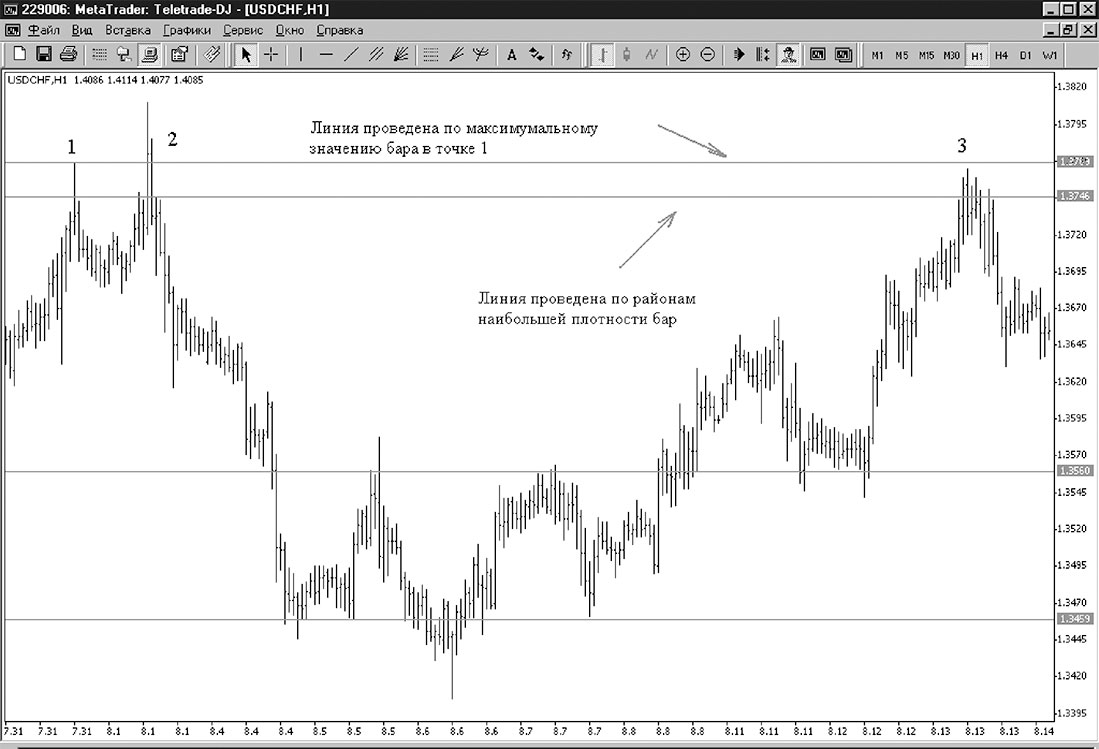Select the crosshair tool
Viewport: 1099px width, 749px height.
271,54
